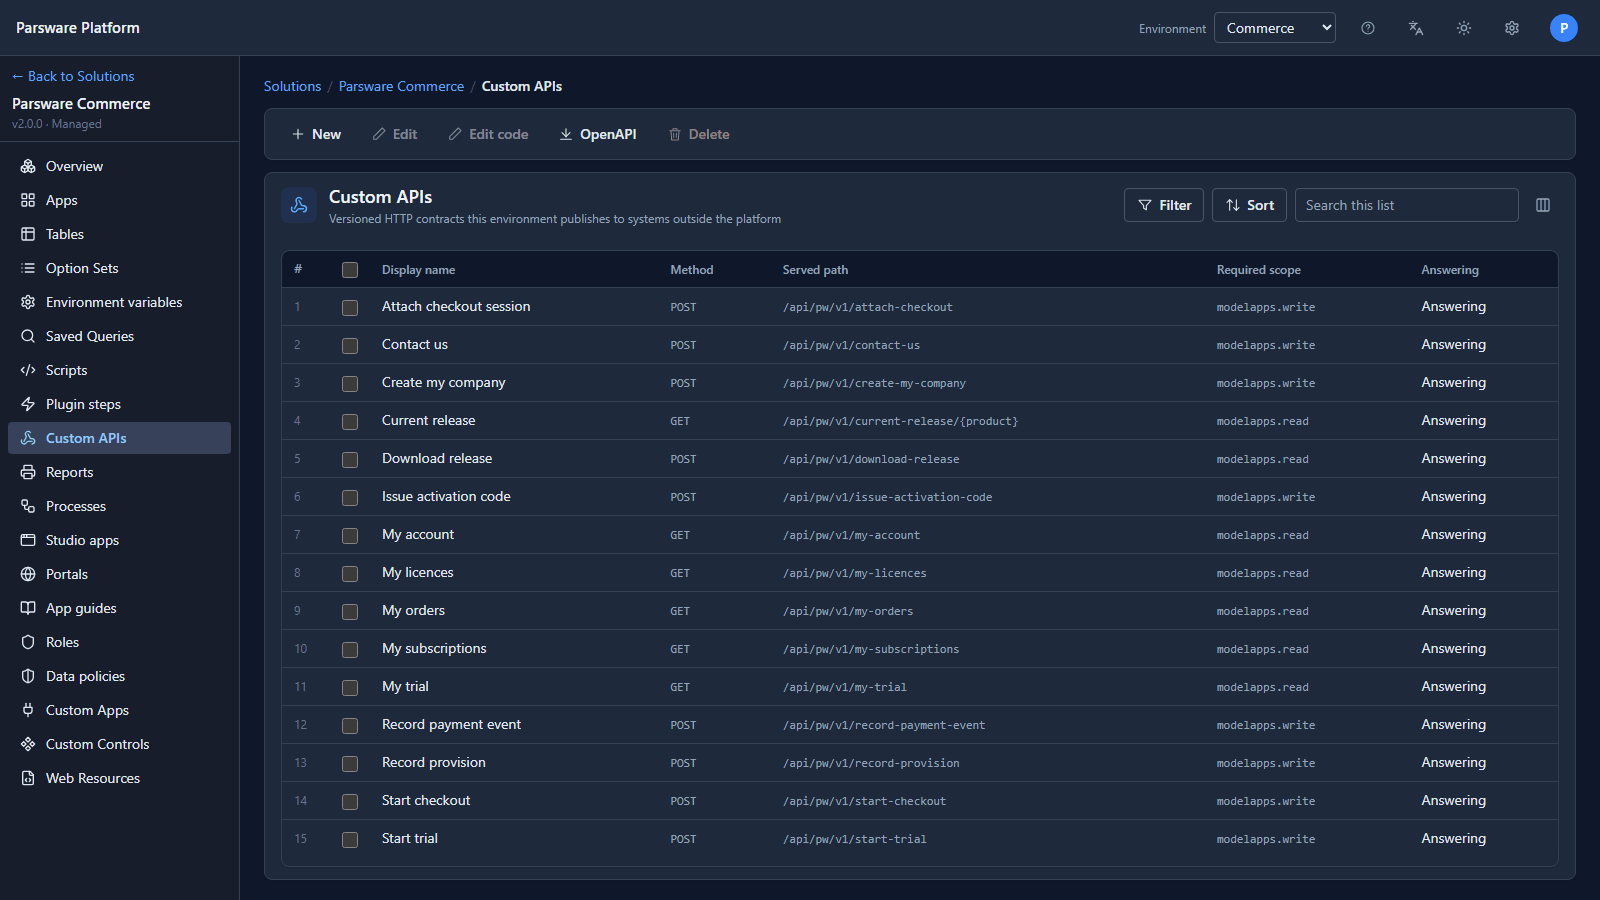Click the Edit code toolbar button
This screenshot has height=900, width=1600.
tap(488, 134)
